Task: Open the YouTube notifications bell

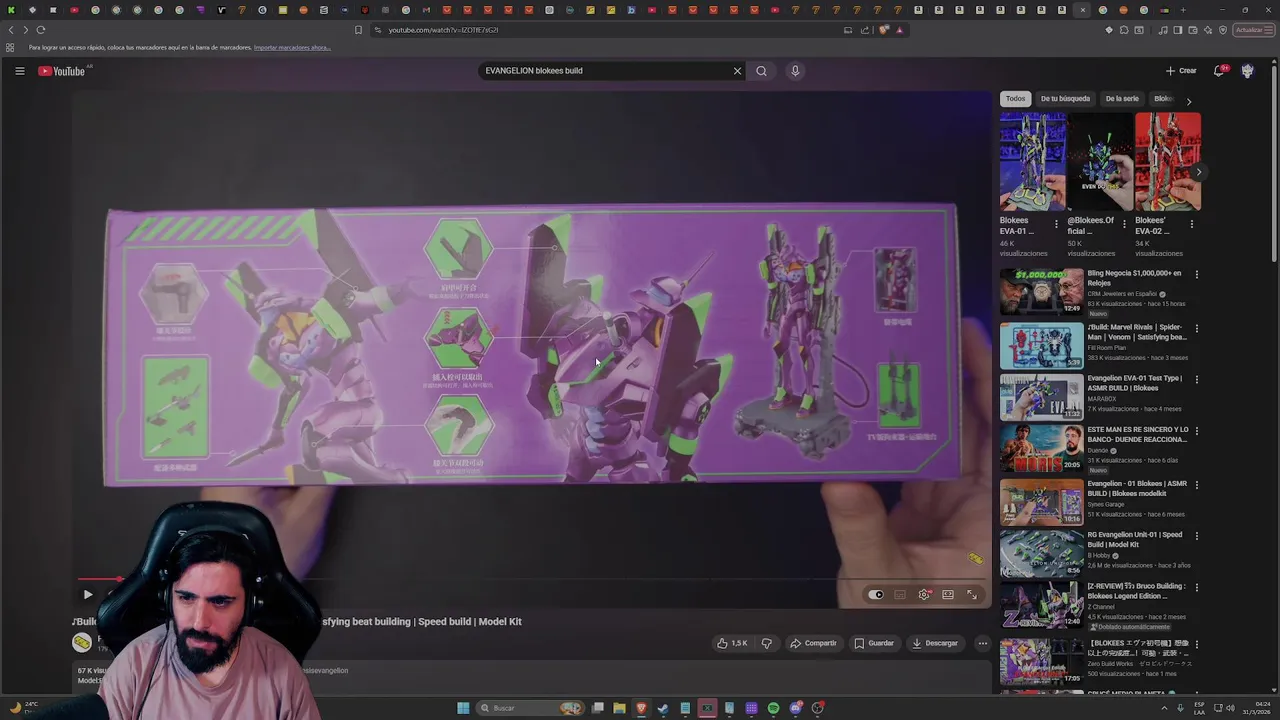Action: pyautogui.click(x=1219, y=71)
